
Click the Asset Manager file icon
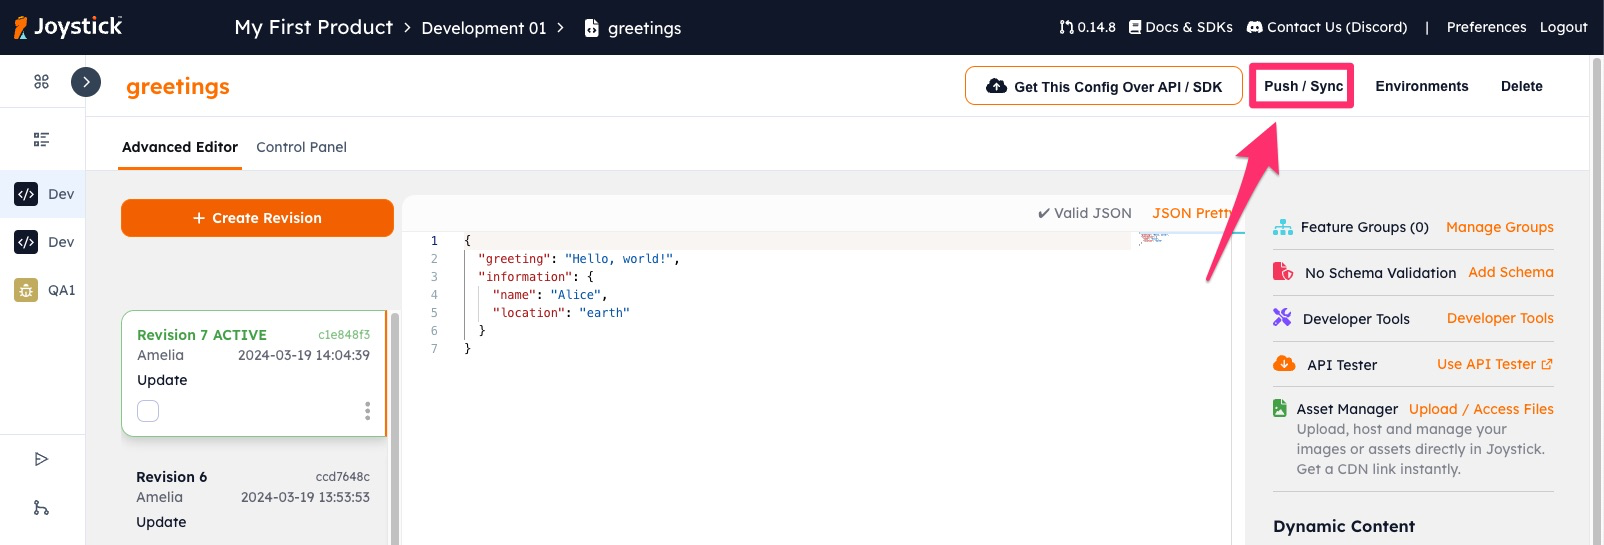(x=1279, y=408)
